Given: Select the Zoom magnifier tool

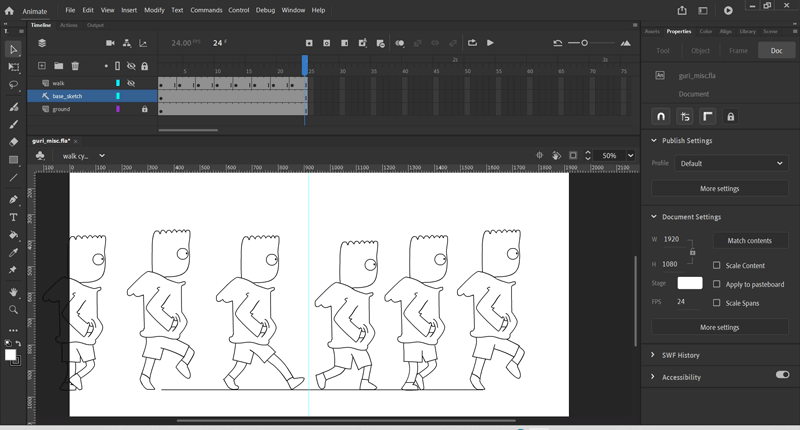Looking at the screenshot, I should pos(13,310).
